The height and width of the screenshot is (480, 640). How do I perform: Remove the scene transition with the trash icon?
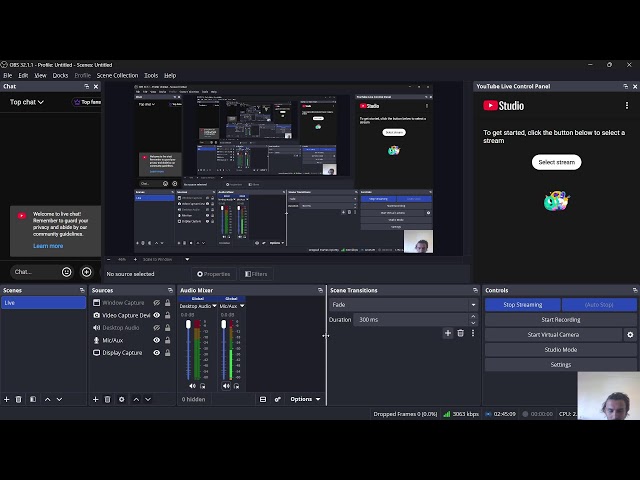(460, 333)
